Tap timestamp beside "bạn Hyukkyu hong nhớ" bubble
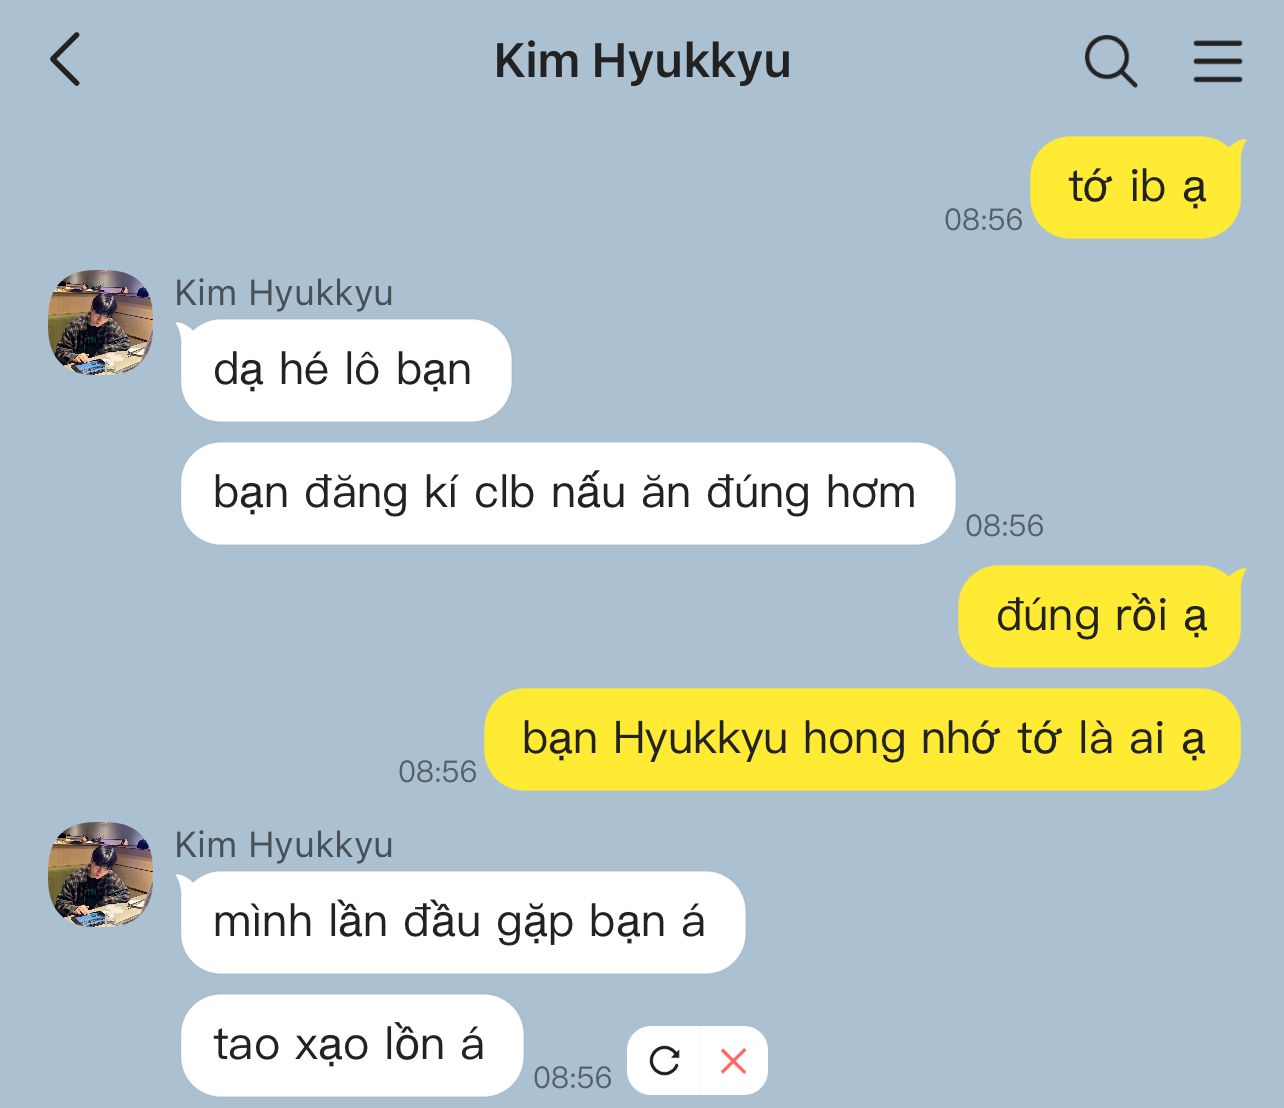This screenshot has height=1108, width=1284. (437, 771)
